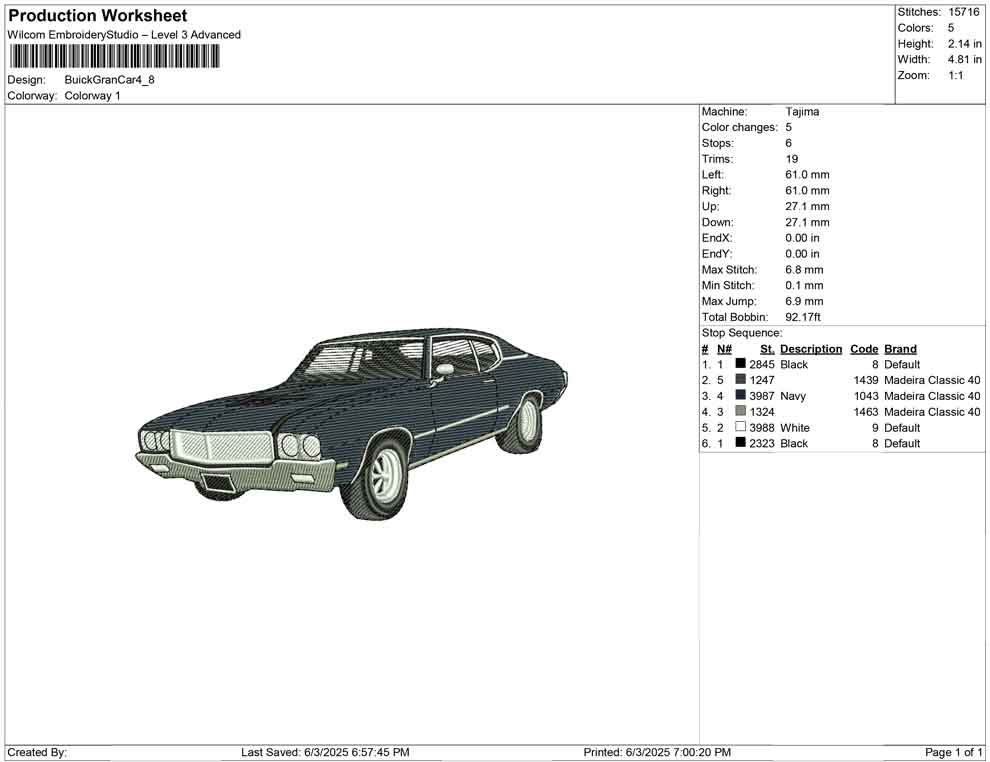The image size is (990, 762).
Task: Click the Machine value Tajima
Action: coord(802,112)
